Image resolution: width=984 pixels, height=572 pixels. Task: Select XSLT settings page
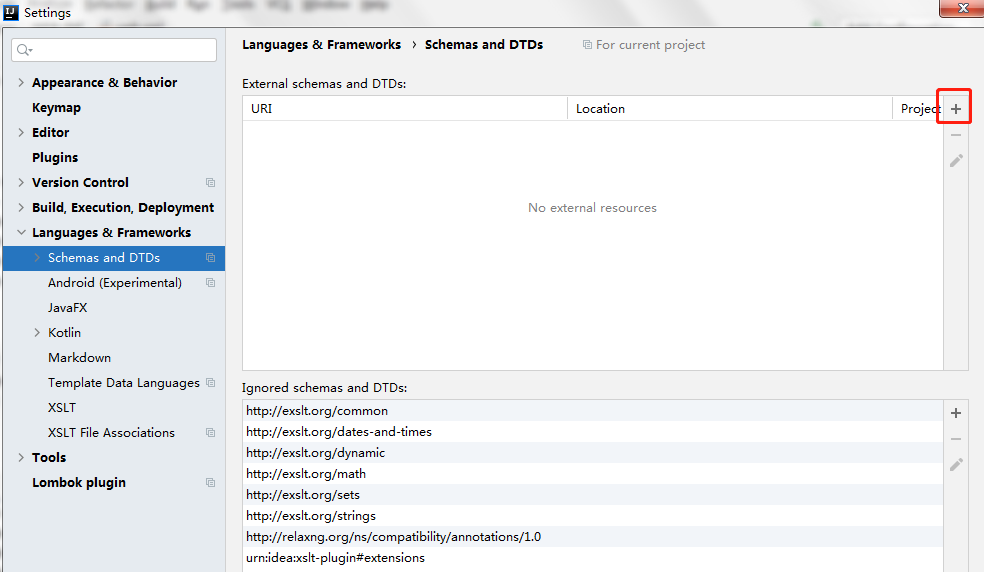click(x=62, y=407)
